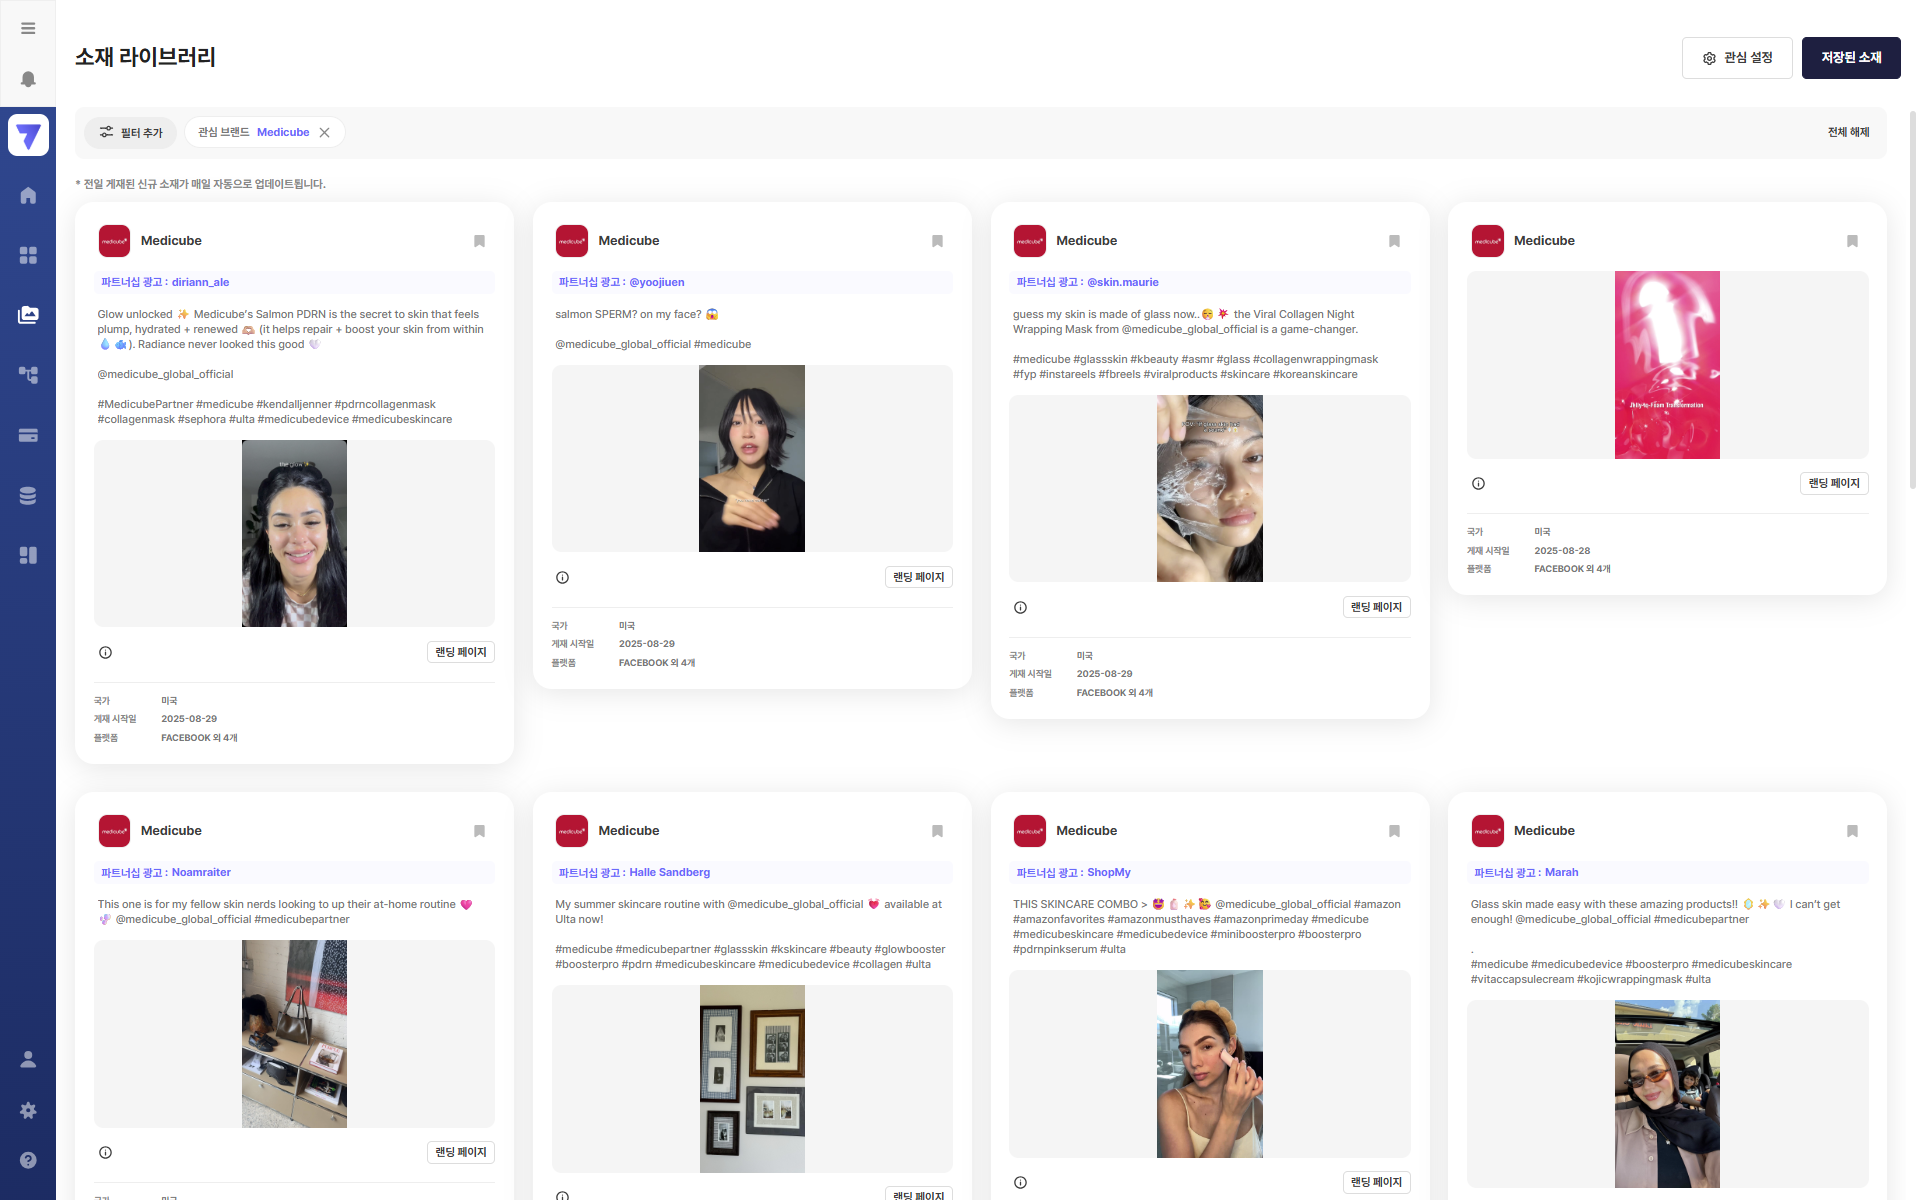Open the database stack sidebar icon
Viewport: 1920px width, 1200px height.
(x=28, y=495)
